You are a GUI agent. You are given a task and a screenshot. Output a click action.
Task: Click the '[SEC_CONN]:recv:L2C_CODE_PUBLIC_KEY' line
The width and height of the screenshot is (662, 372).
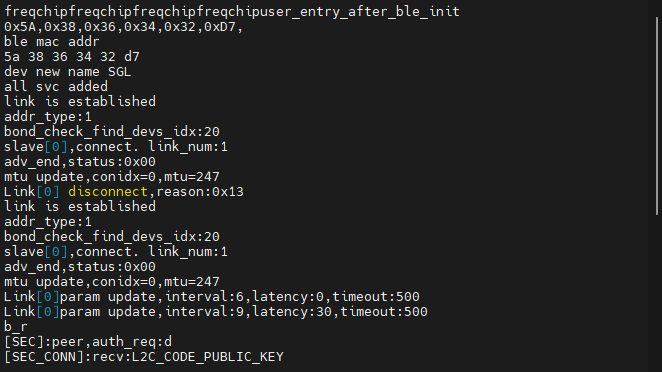tap(144, 357)
